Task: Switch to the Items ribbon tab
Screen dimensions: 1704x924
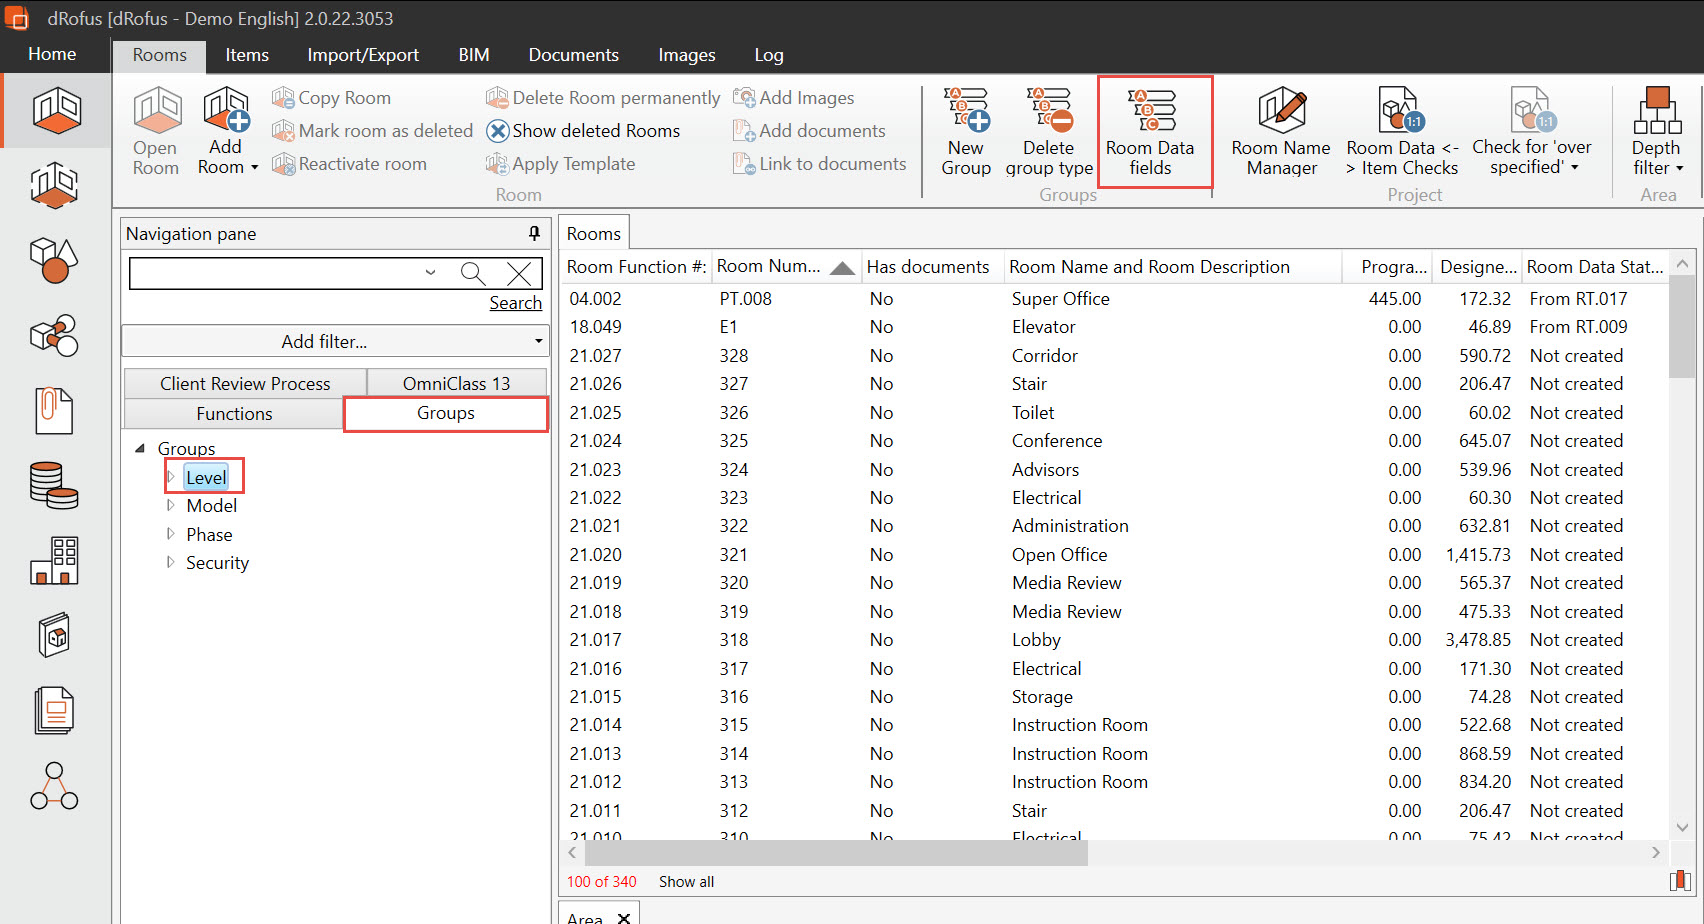Action: click(x=247, y=55)
